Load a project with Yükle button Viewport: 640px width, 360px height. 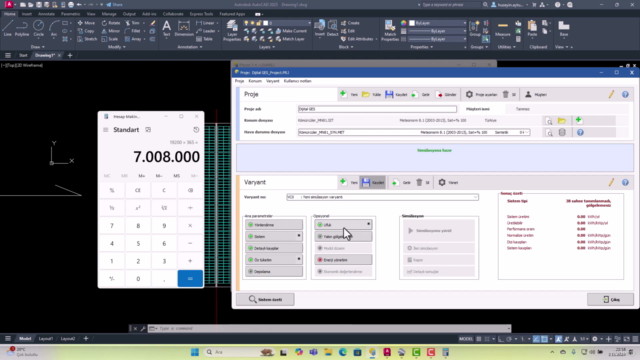pyautogui.click(x=371, y=95)
